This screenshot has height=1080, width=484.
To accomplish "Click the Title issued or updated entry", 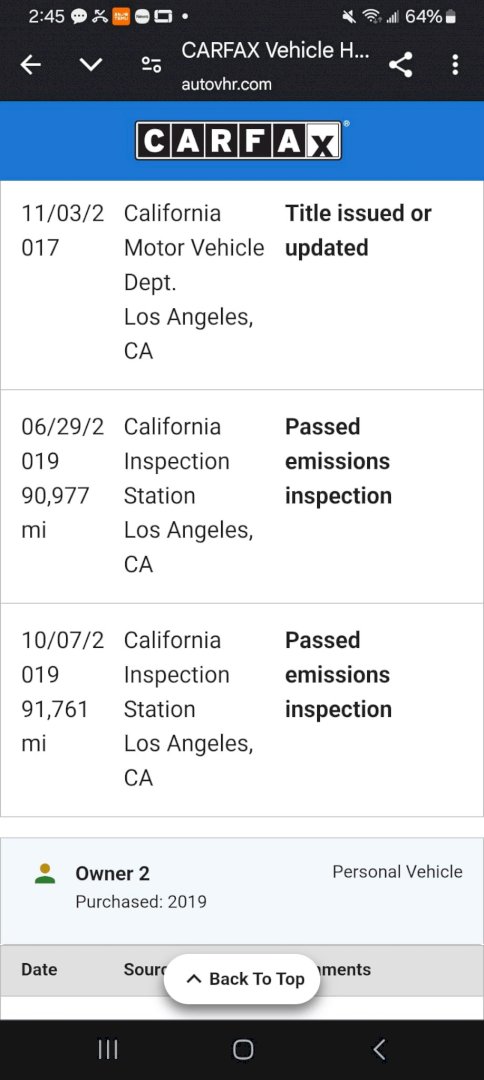I will [x=359, y=231].
